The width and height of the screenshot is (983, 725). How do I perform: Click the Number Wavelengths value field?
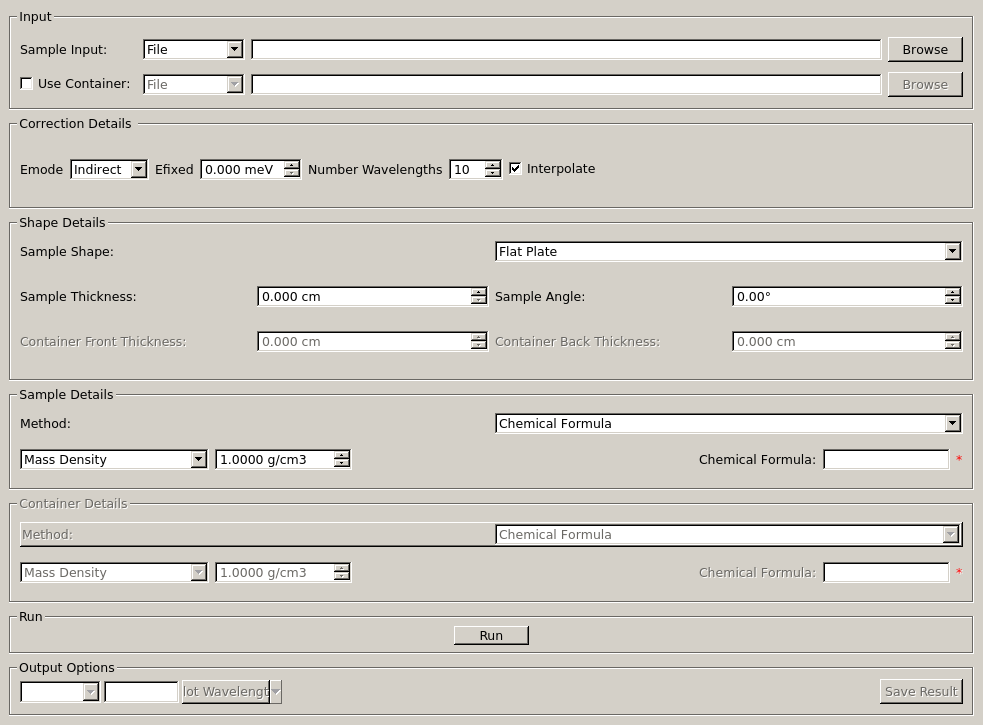[467, 170]
